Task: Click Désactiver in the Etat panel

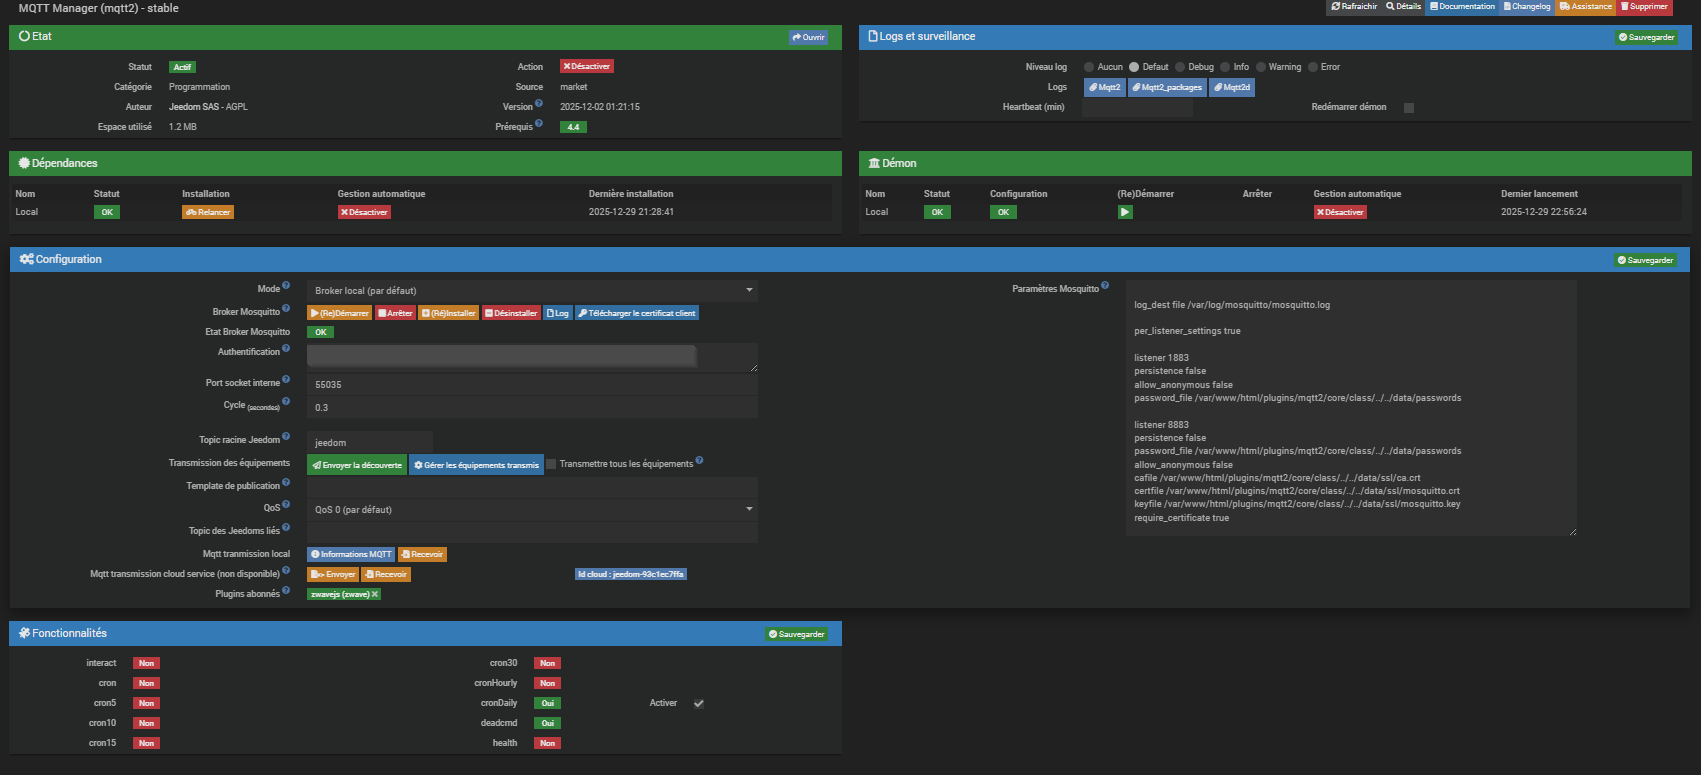Action: 587,67
